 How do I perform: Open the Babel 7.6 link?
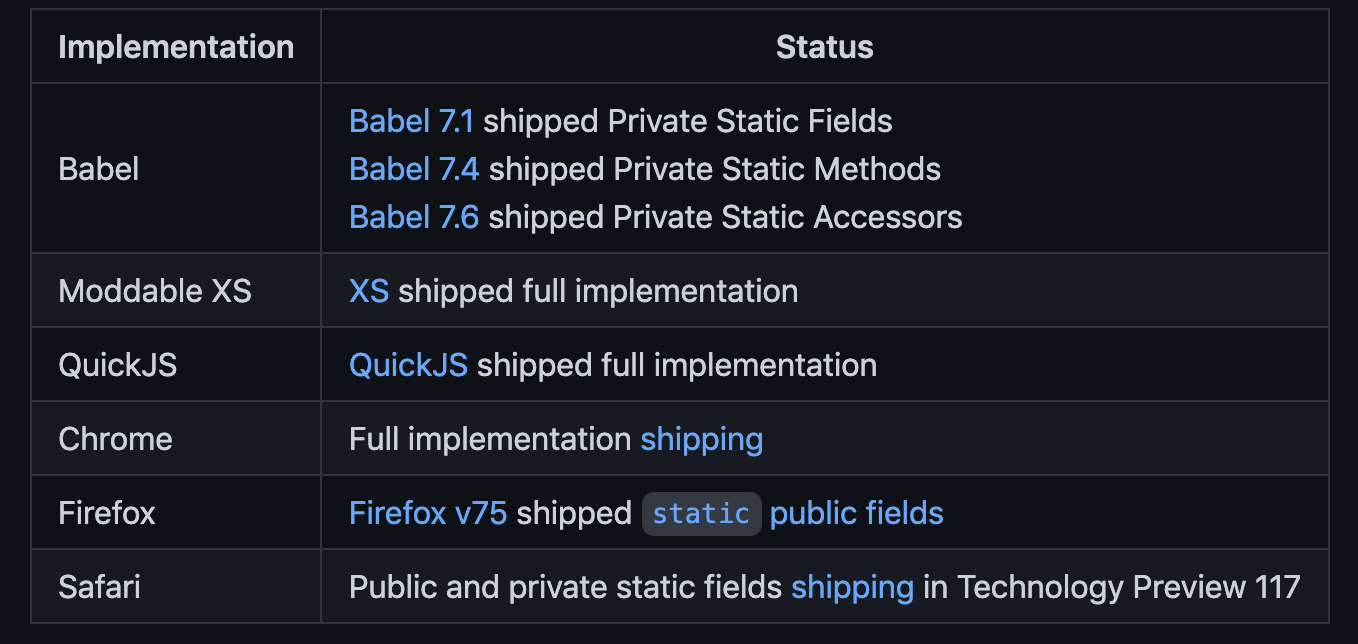point(414,217)
